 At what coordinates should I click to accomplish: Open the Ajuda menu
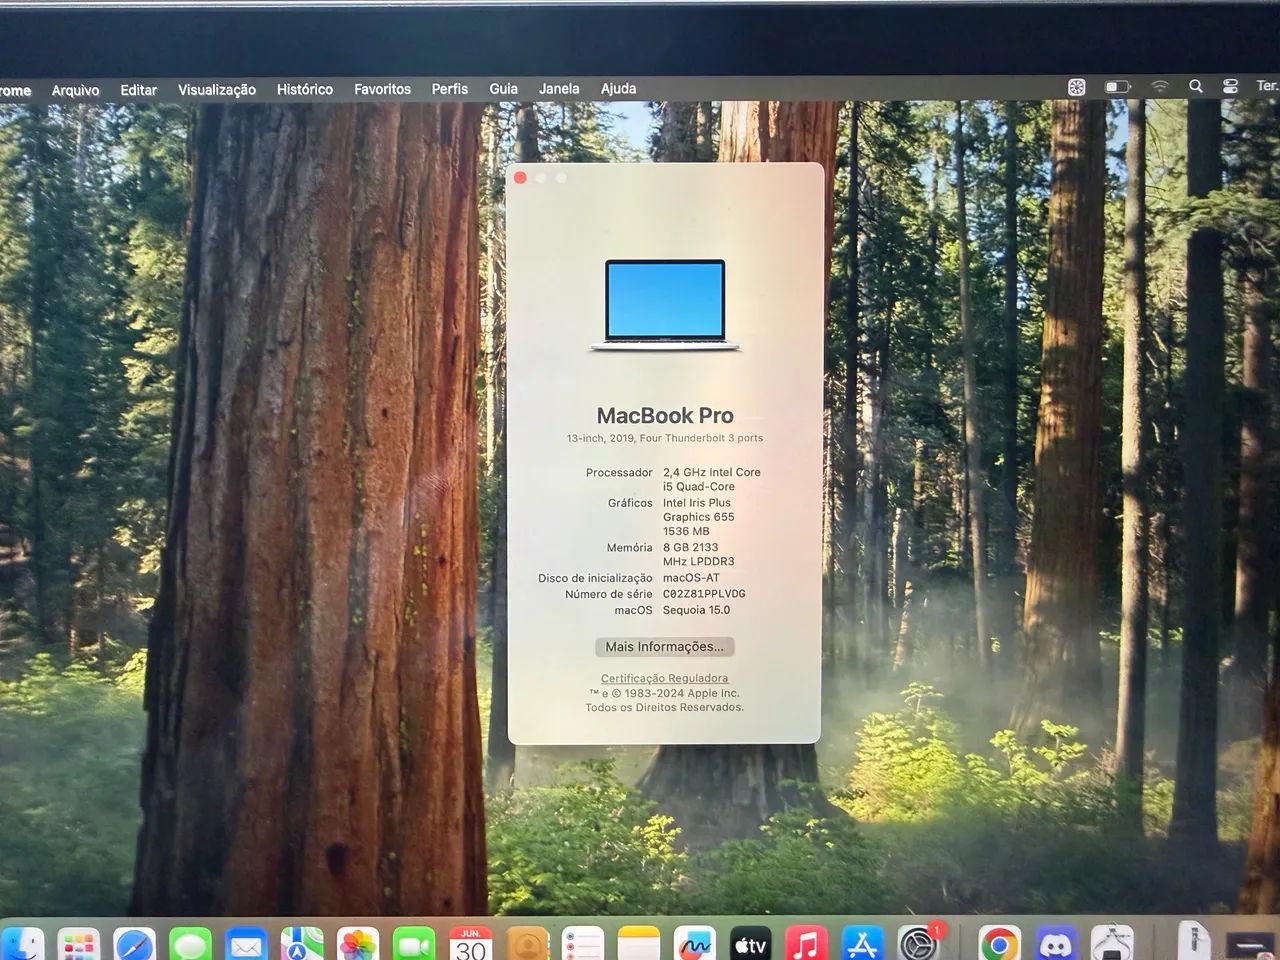pos(618,88)
